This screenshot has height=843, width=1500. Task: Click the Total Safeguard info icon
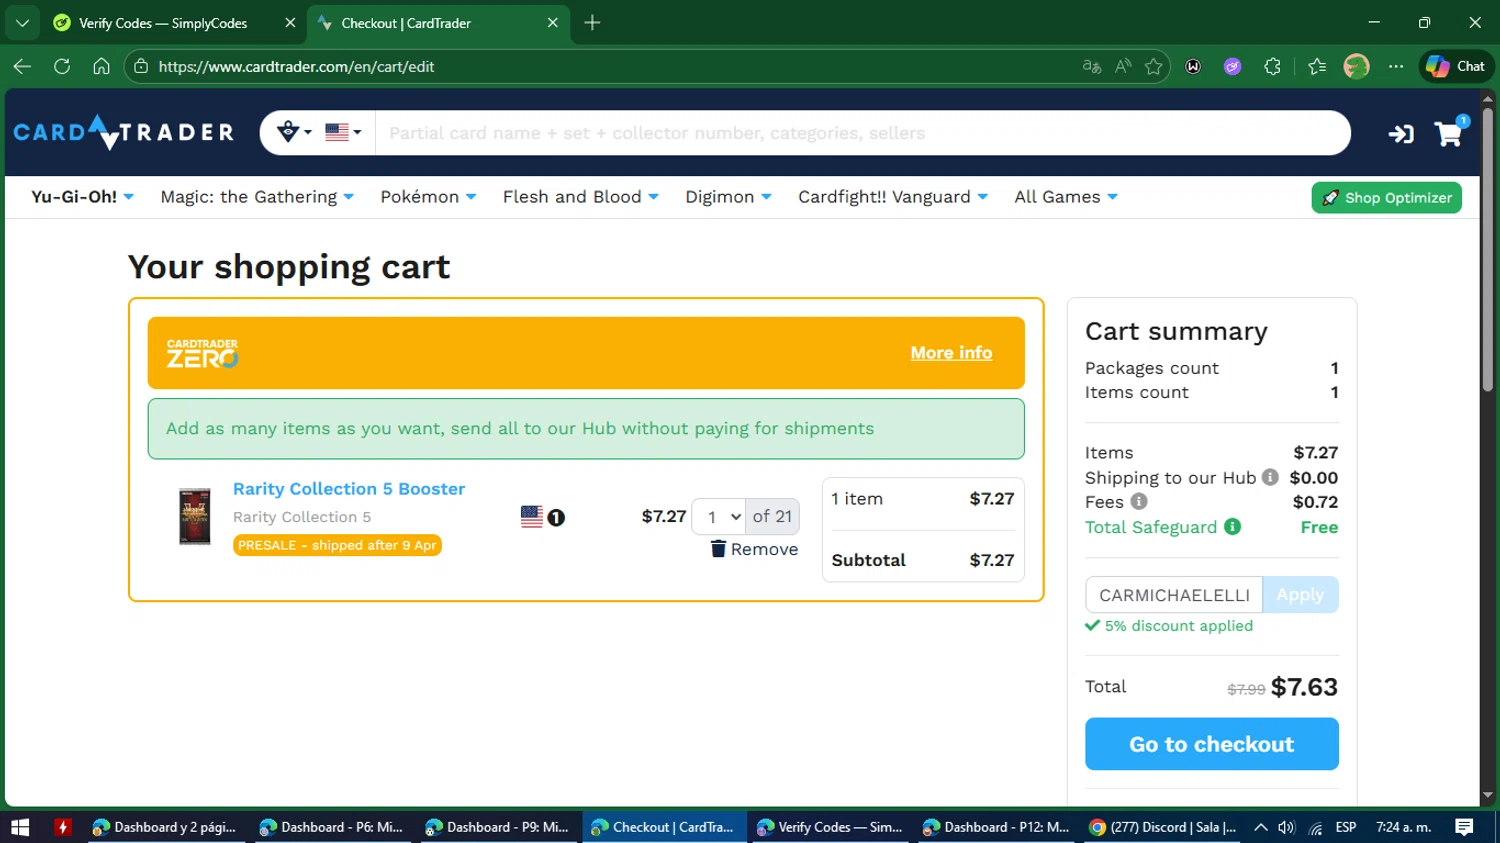pos(1232,526)
